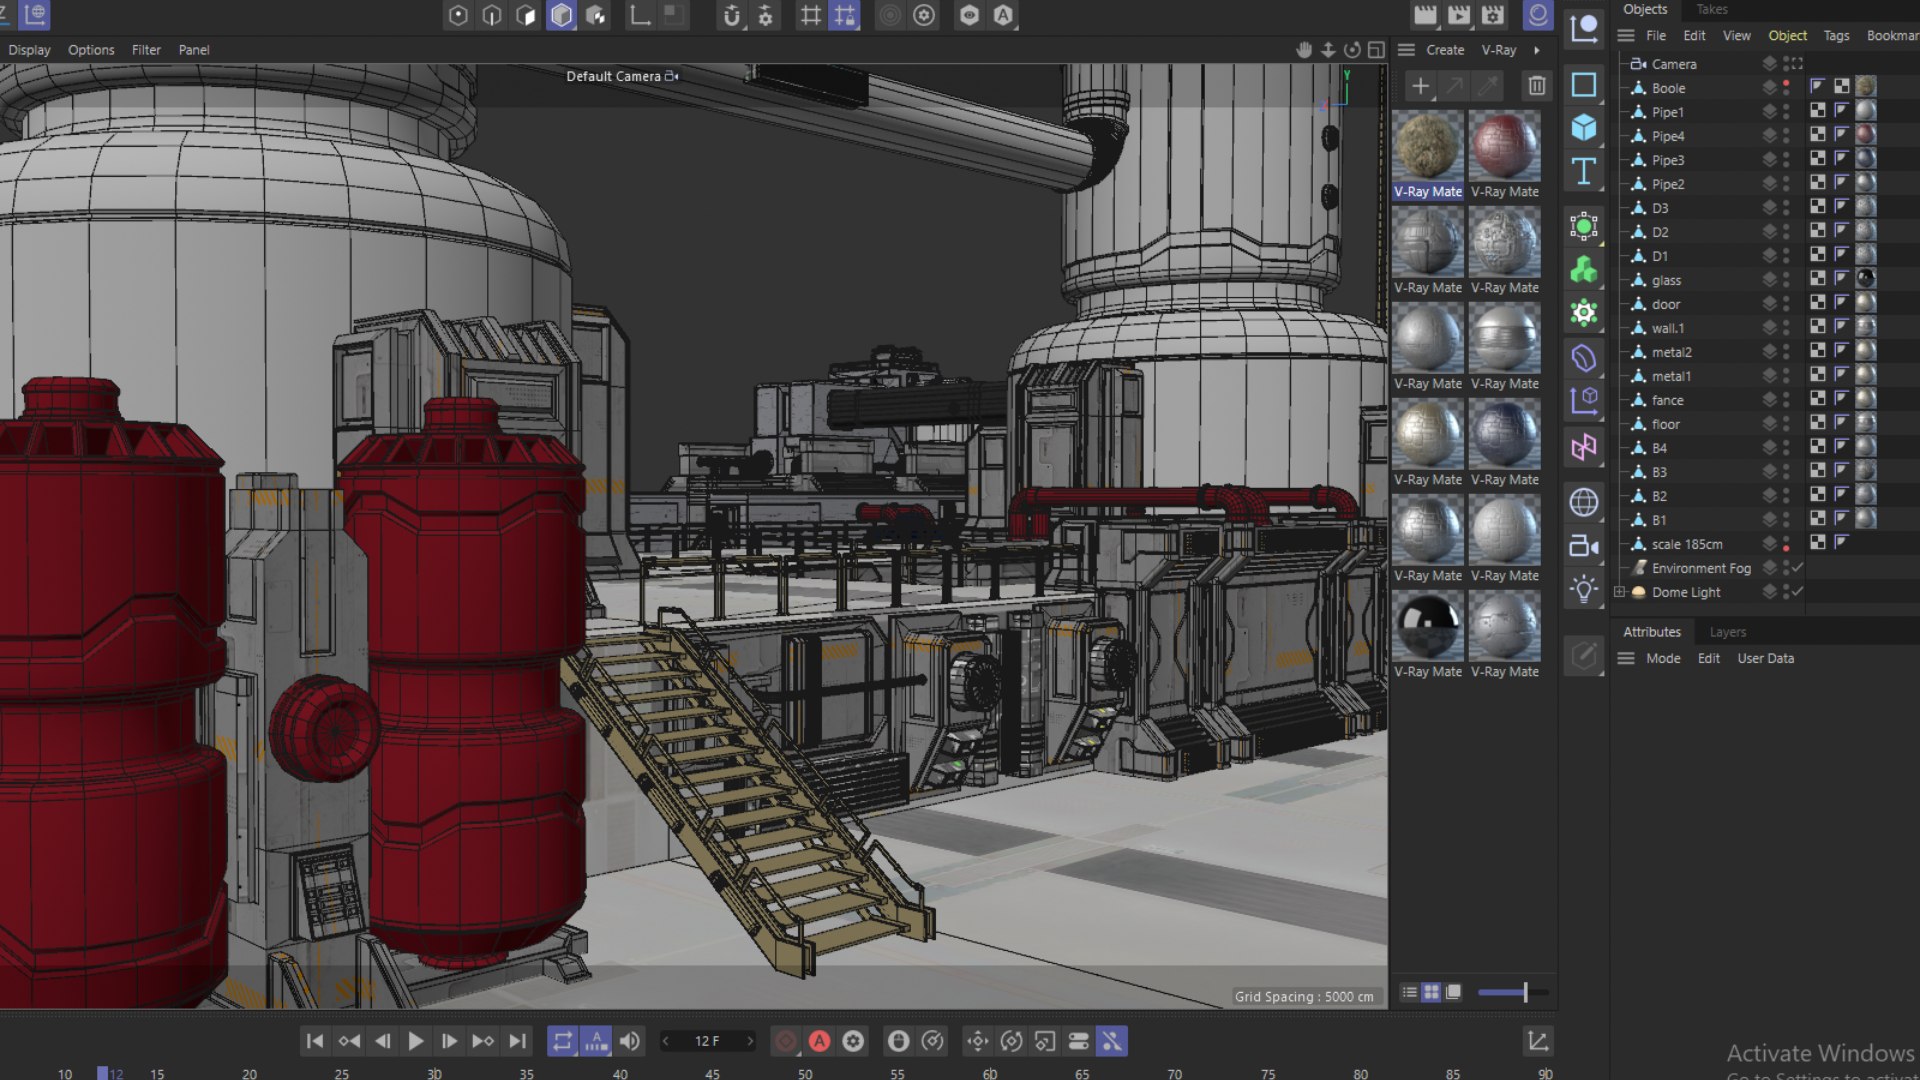Open keyframe selection settings gear
Screen dimensions: 1920x1080
point(853,1041)
